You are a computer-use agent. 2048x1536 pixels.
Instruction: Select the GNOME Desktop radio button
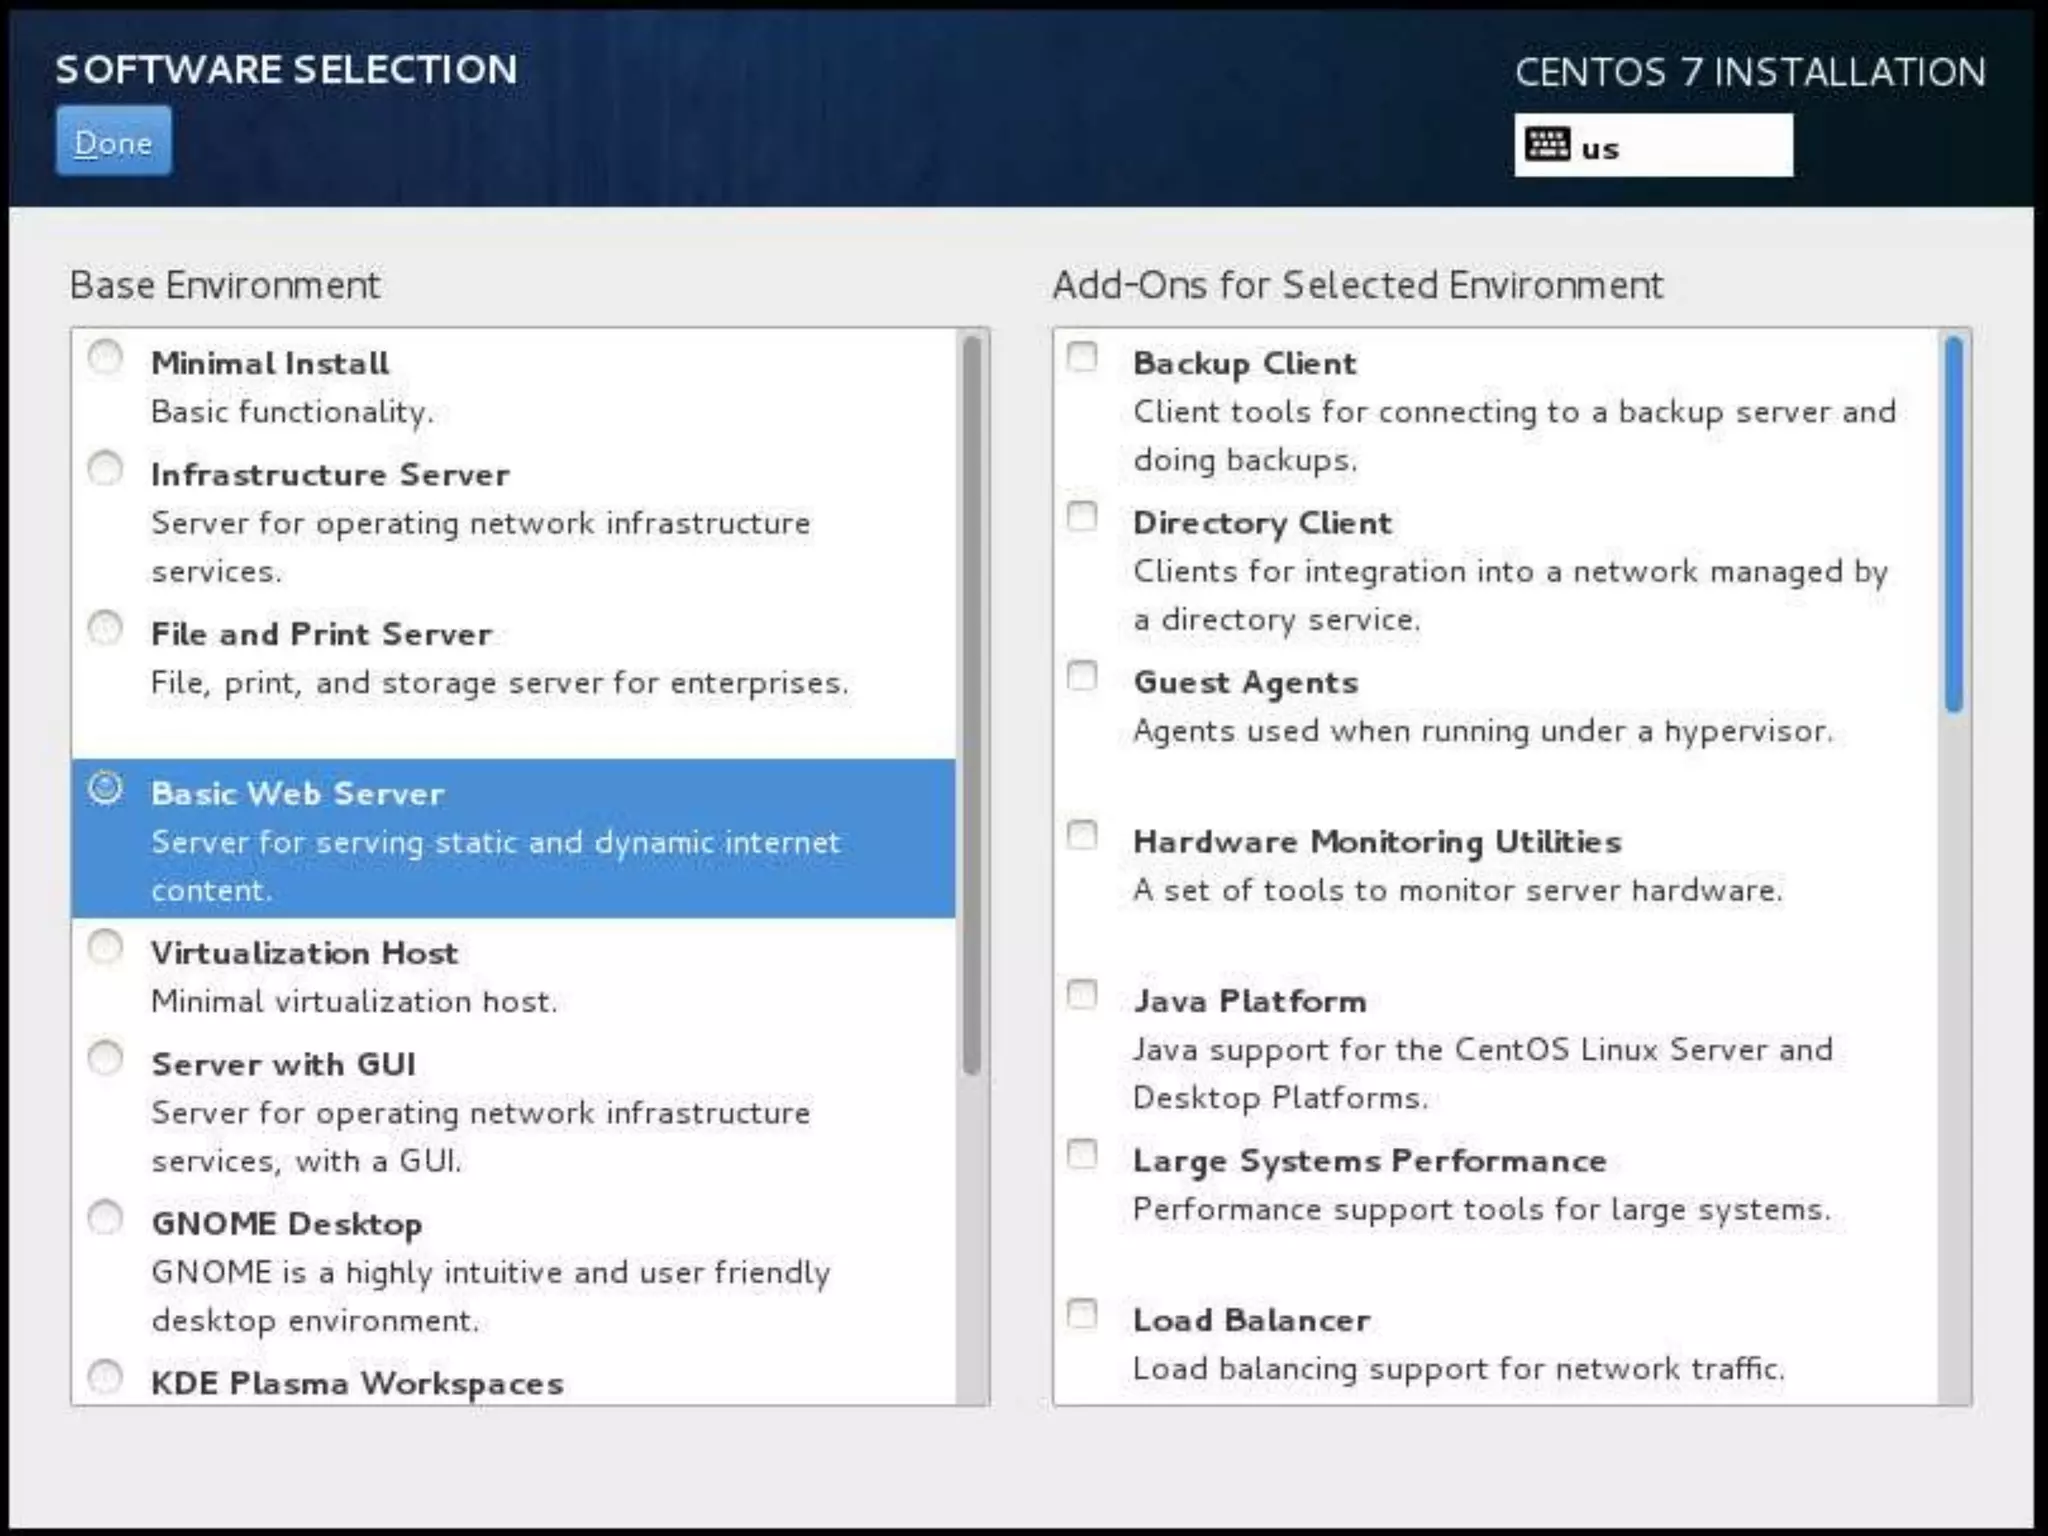tap(105, 1218)
